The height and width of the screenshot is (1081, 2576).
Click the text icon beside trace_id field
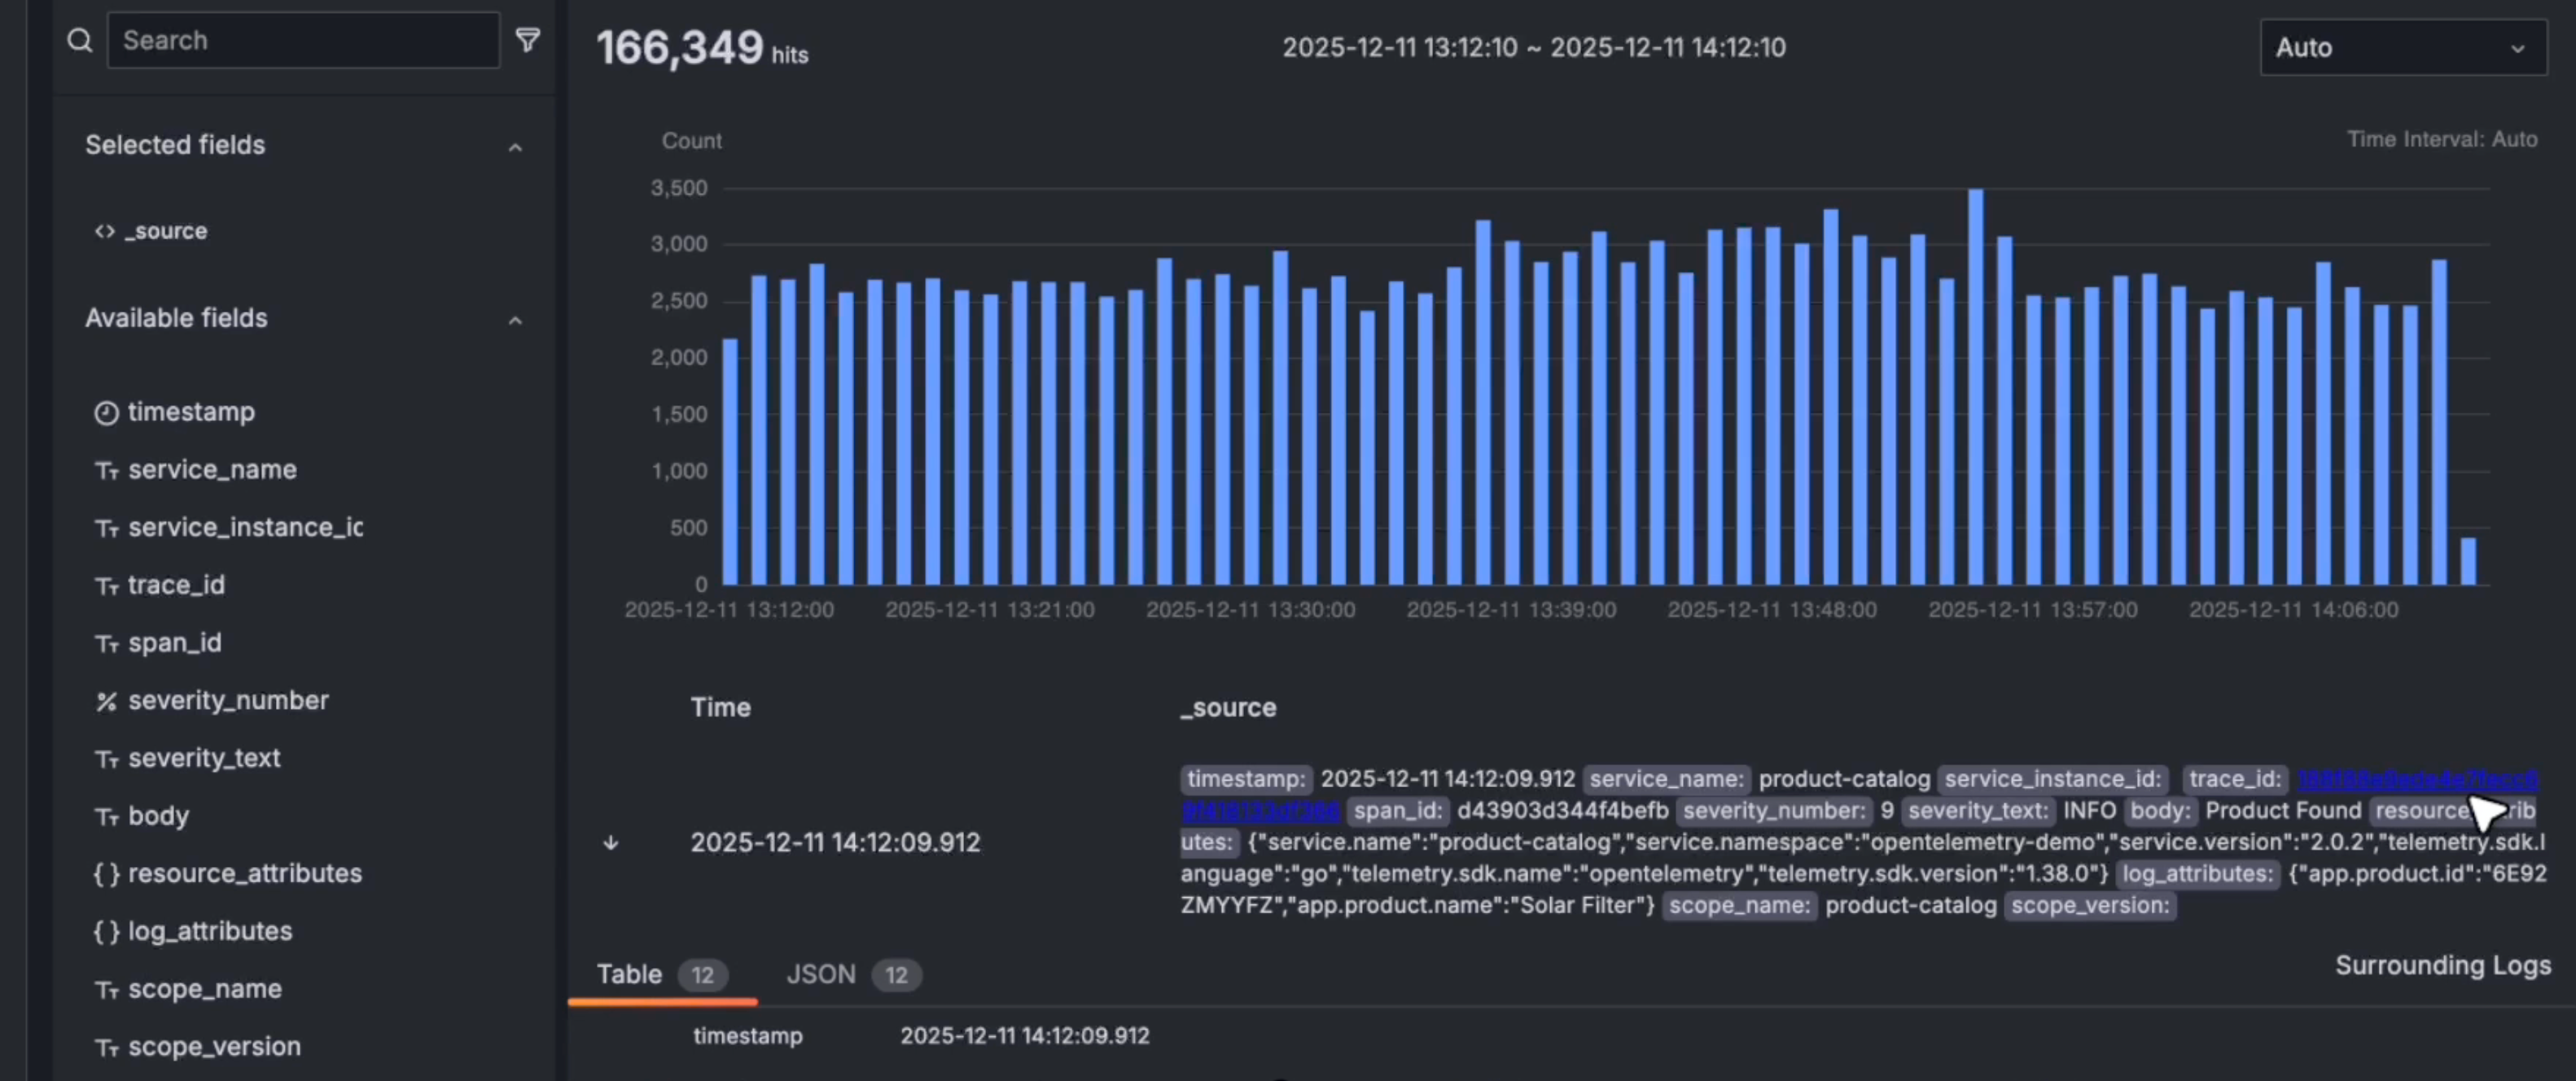pos(107,586)
